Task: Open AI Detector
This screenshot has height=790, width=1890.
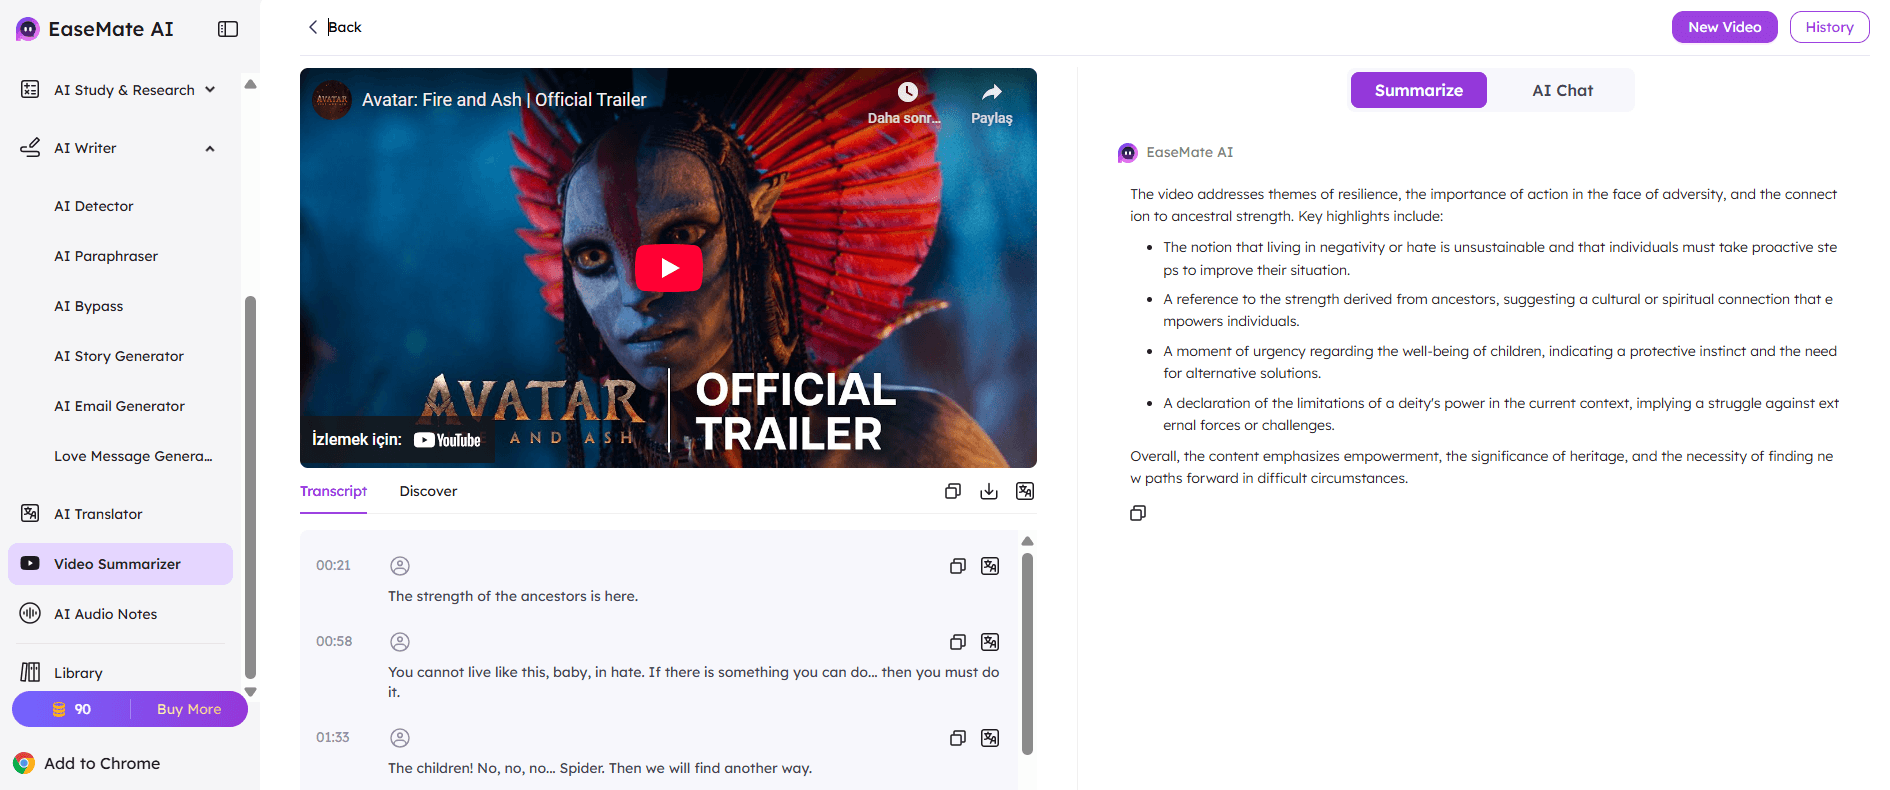Action: pyautogui.click(x=94, y=206)
